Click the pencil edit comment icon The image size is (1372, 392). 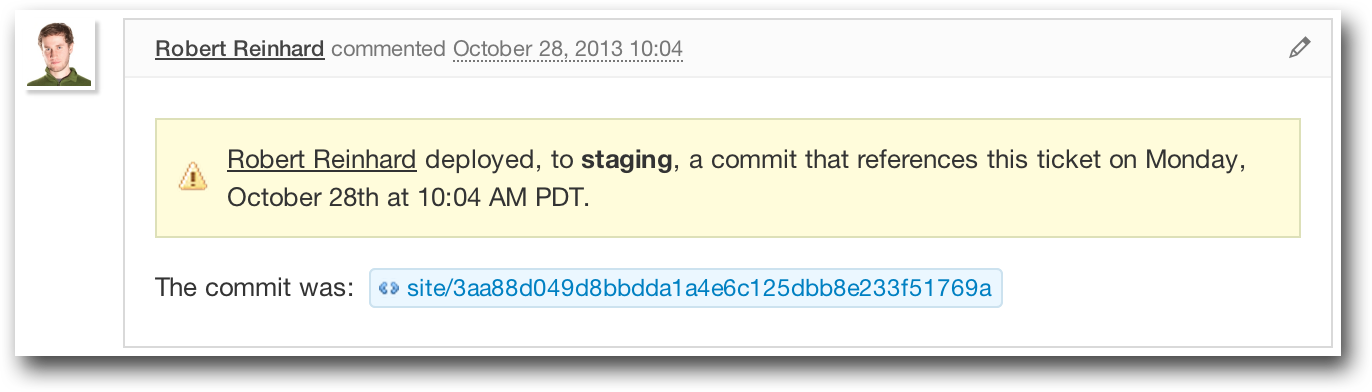tap(1299, 48)
